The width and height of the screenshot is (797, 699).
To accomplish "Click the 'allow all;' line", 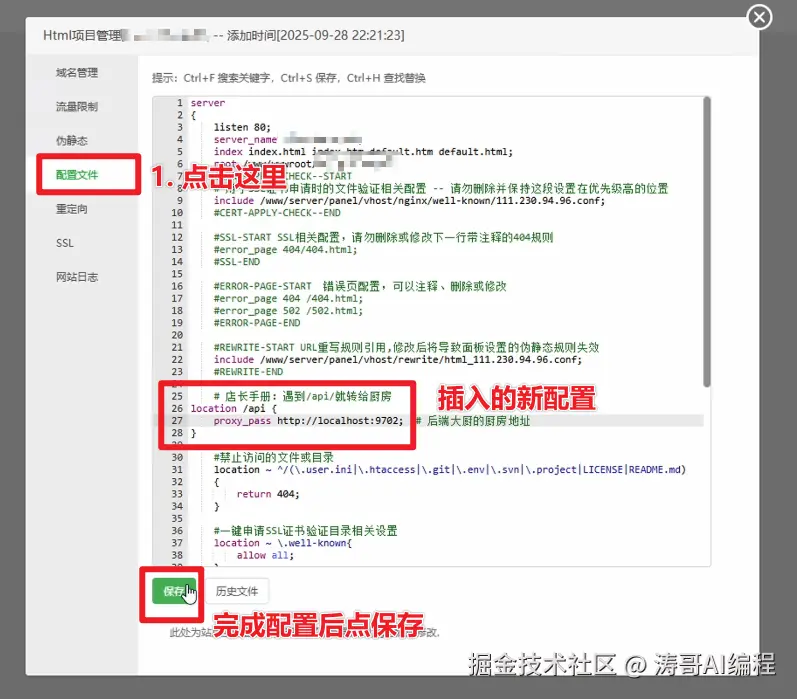I will click(265, 555).
